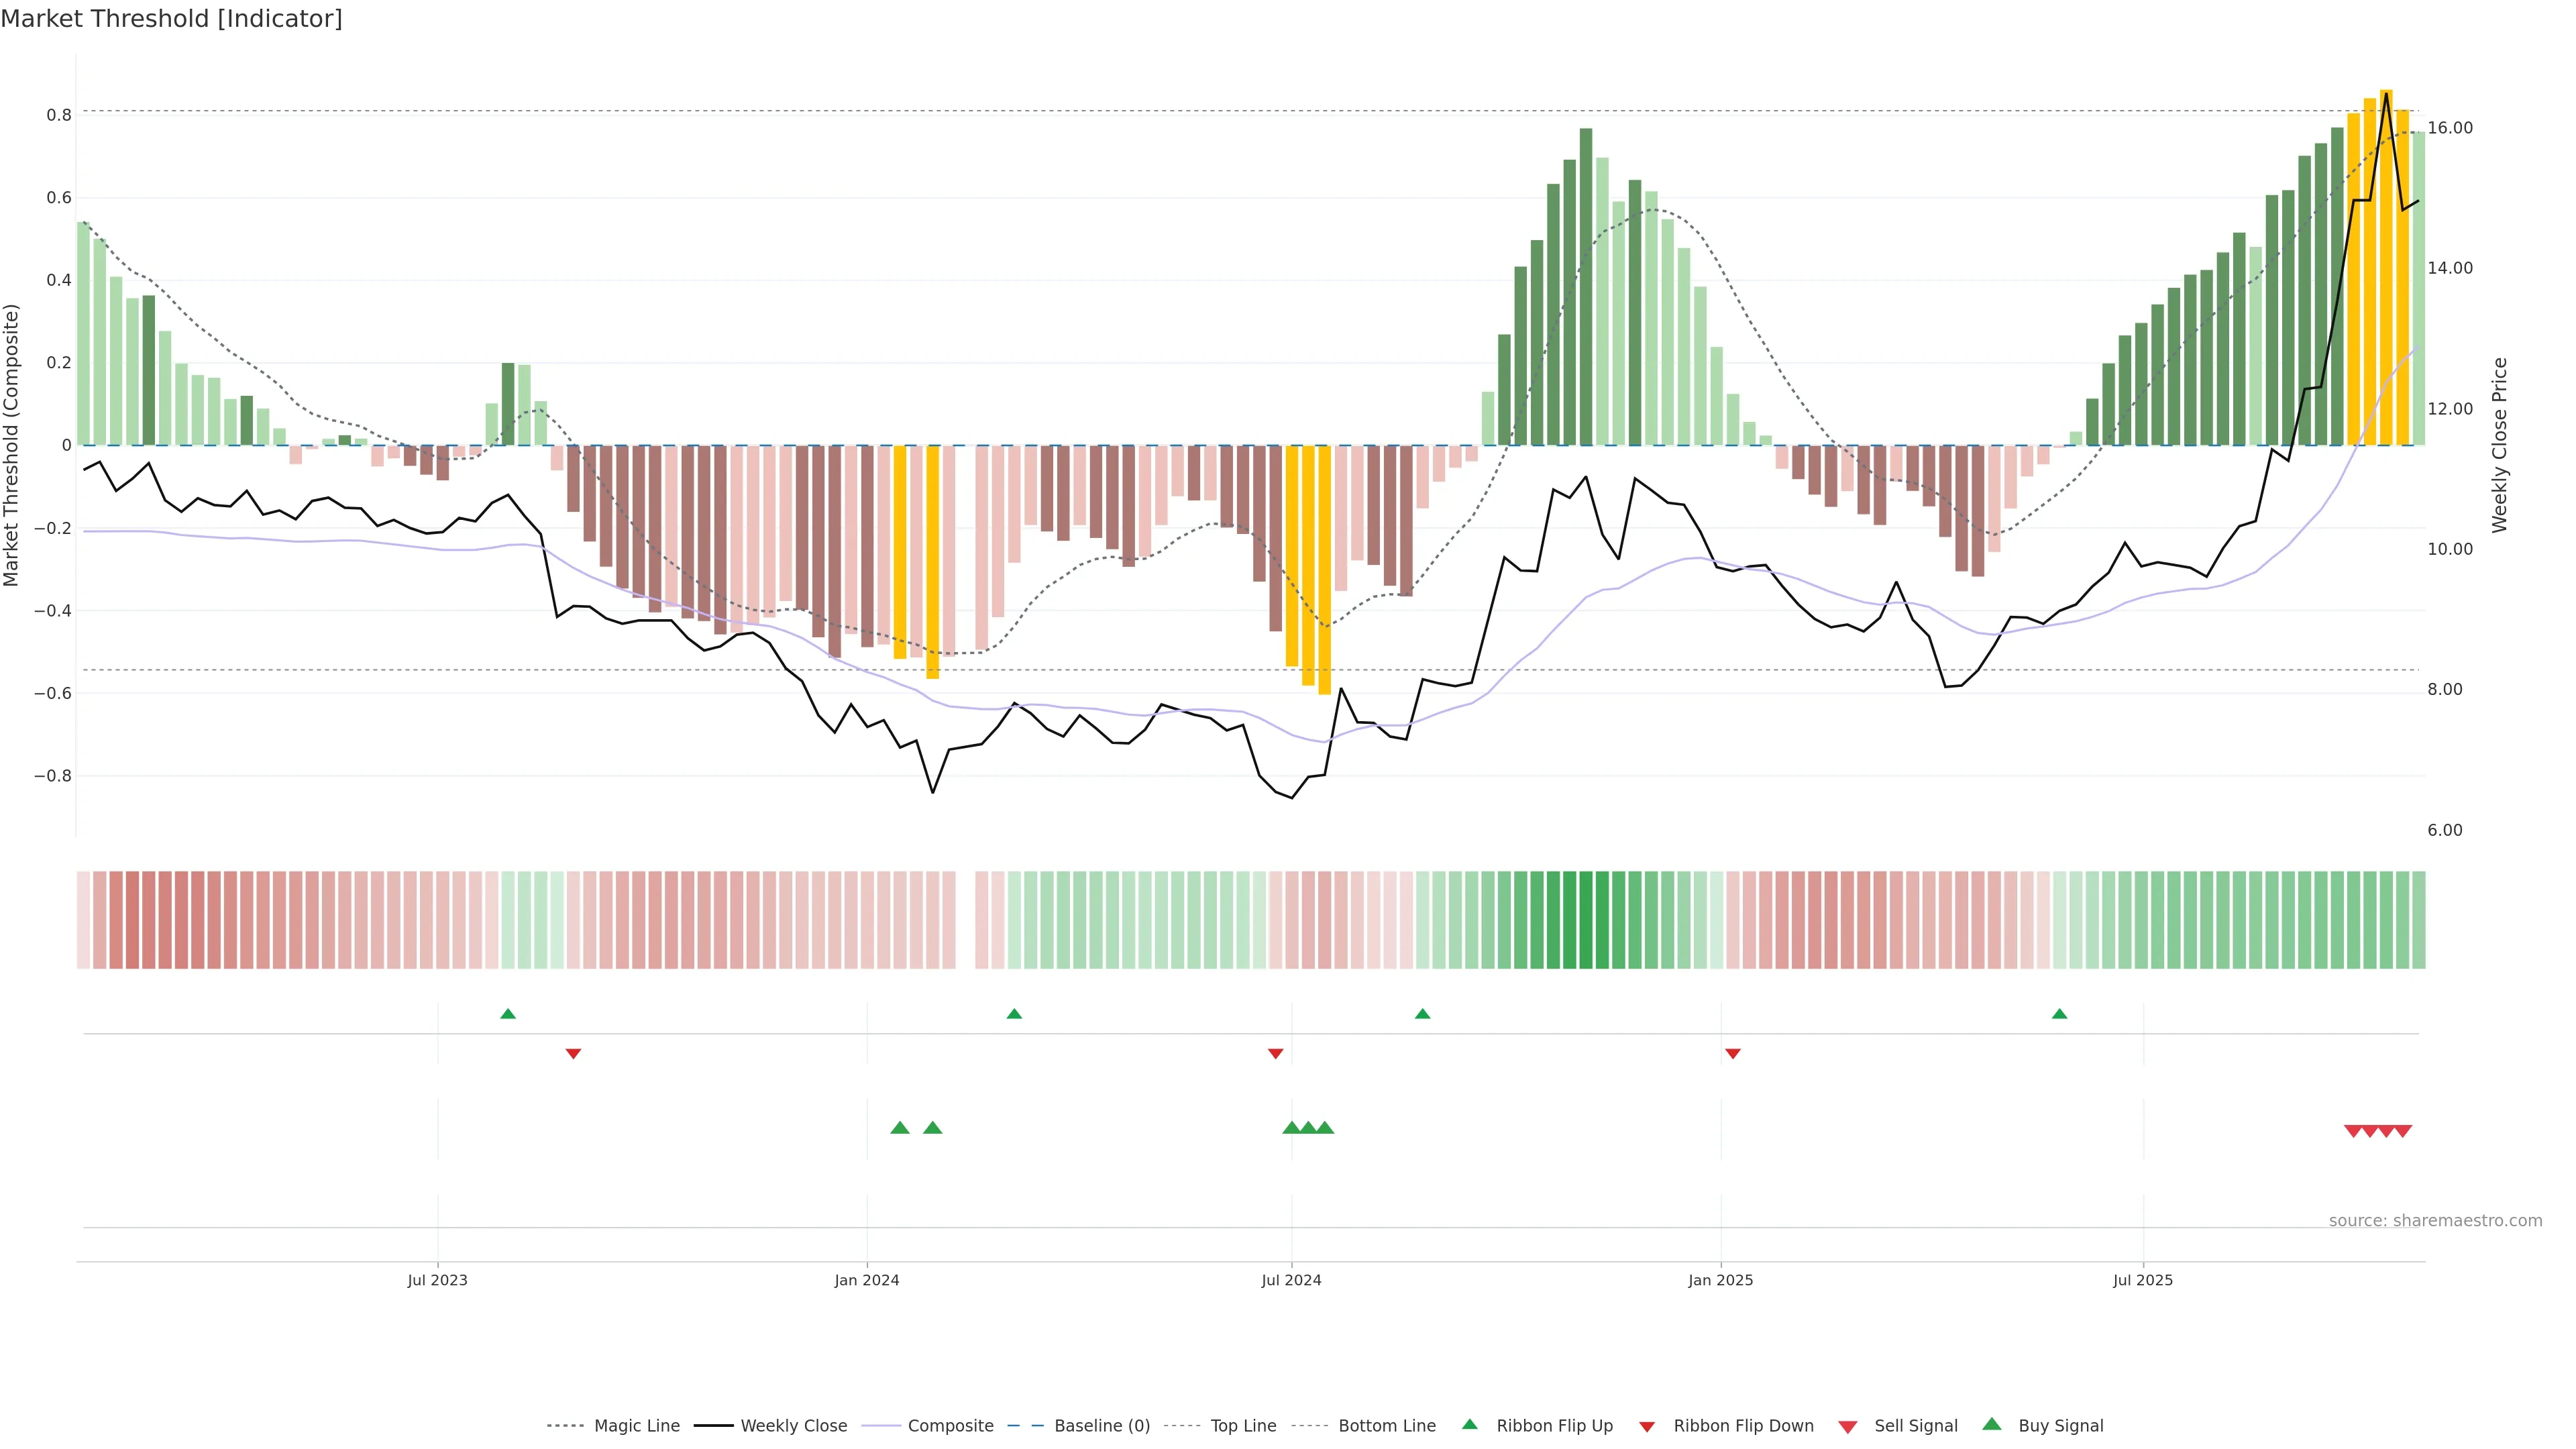2576x1449 pixels.
Task: Click the Ribbon Flip Down legend triangle icon
Action: pos(1647,1427)
